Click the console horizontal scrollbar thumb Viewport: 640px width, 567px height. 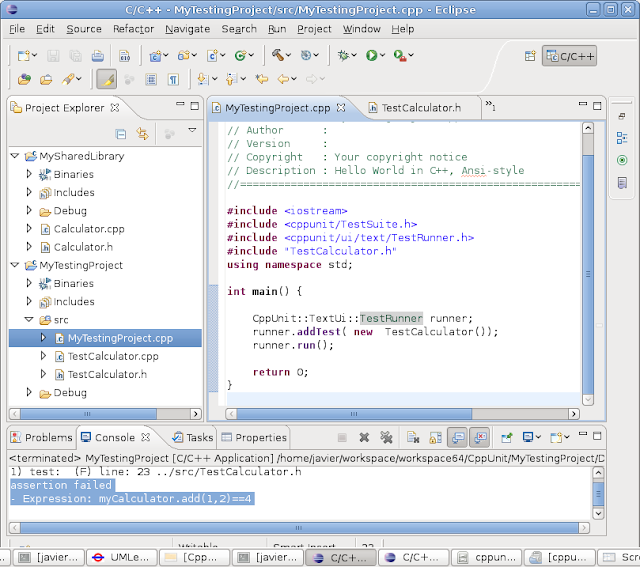point(299,528)
